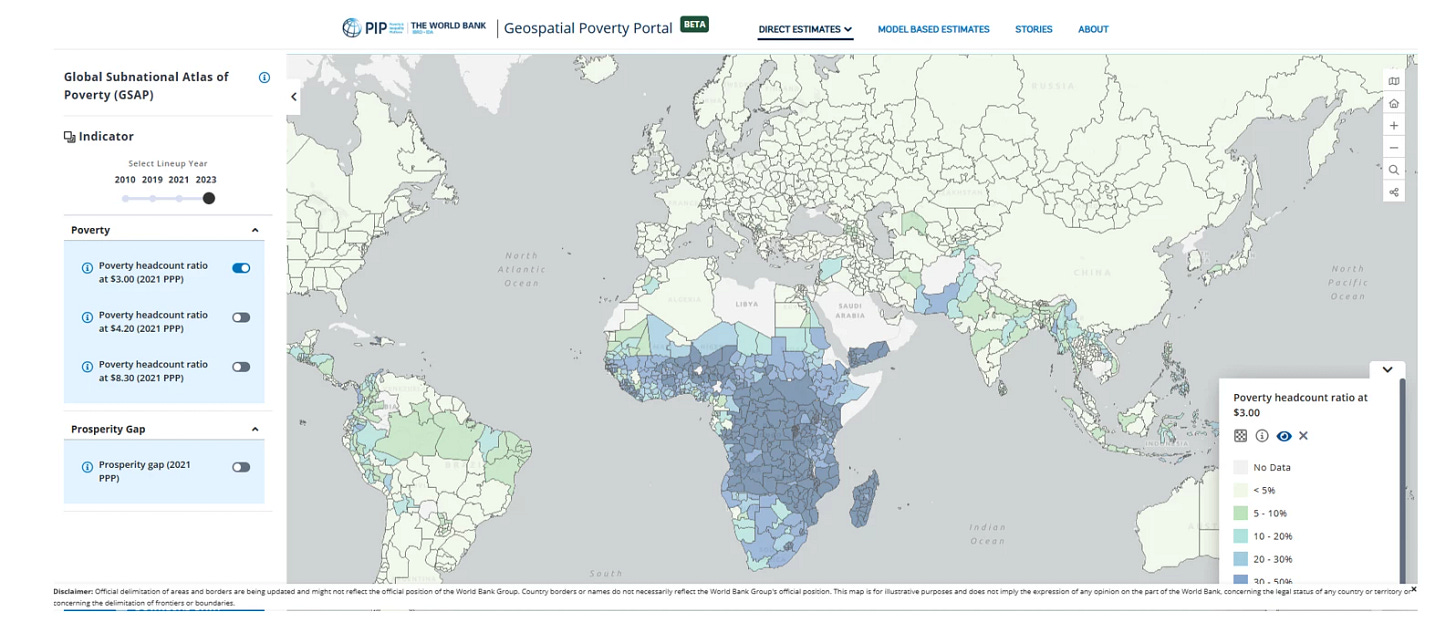Collapse the left sidebar panel arrow
The image size is (1456, 633).
(294, 97)
